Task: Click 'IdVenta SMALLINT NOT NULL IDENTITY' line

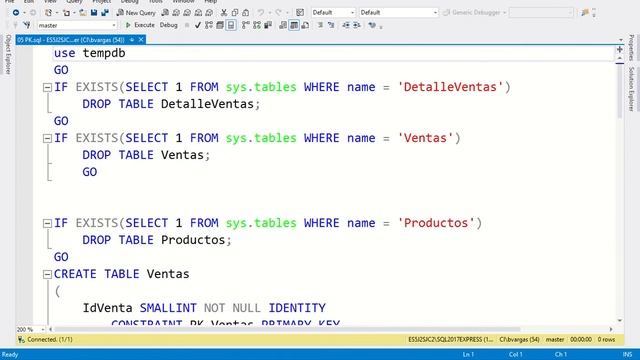Action: [204, 308]
